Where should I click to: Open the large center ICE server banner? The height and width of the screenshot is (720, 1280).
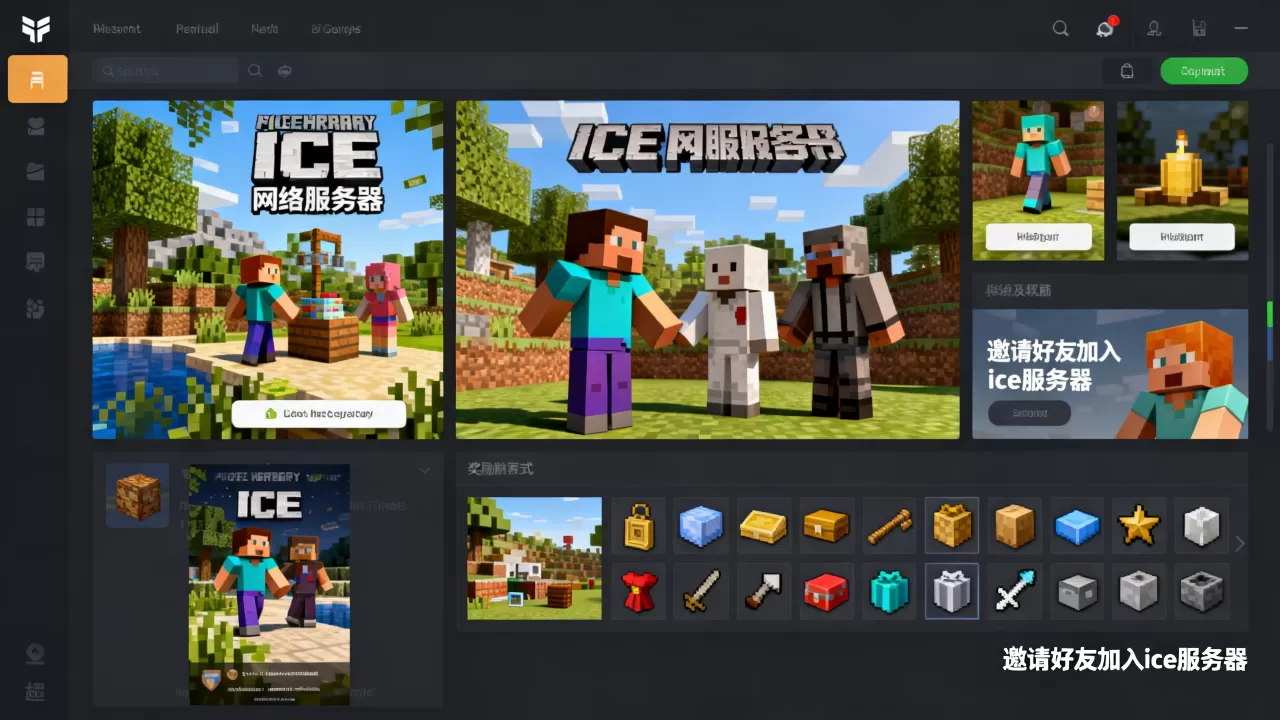point(707,269)
